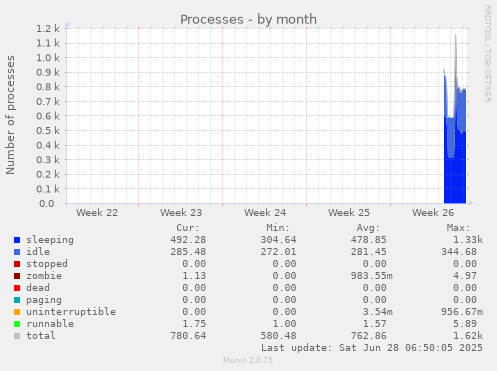The height and width of the screenshot is (371, 497).
Task: Click idle minimum value 272.01
Action: click(278, 252)
